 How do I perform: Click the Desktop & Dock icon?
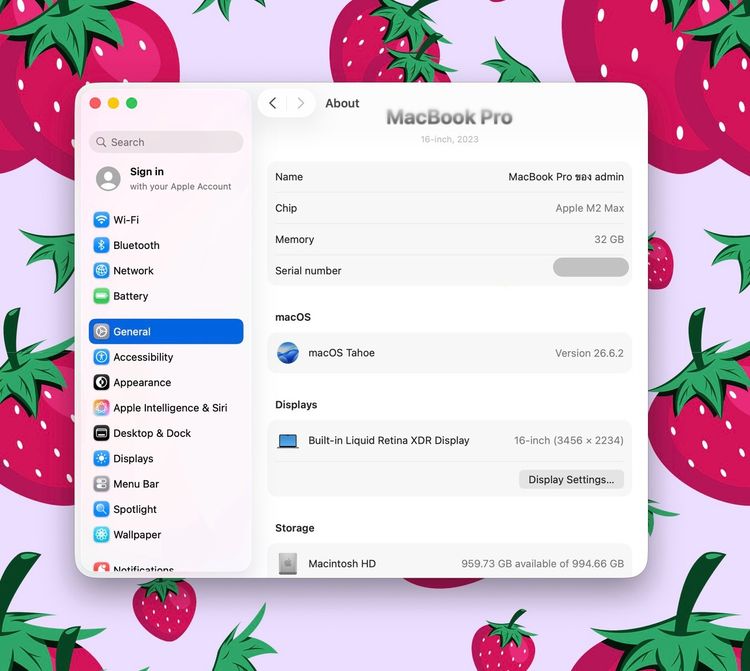coord(101,433)
